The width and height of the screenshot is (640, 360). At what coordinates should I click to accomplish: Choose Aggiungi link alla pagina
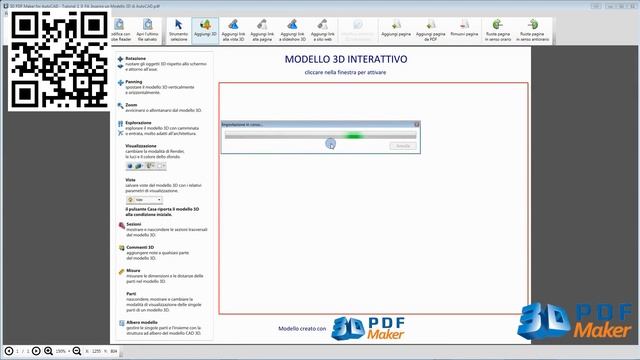tap(262, 30)
